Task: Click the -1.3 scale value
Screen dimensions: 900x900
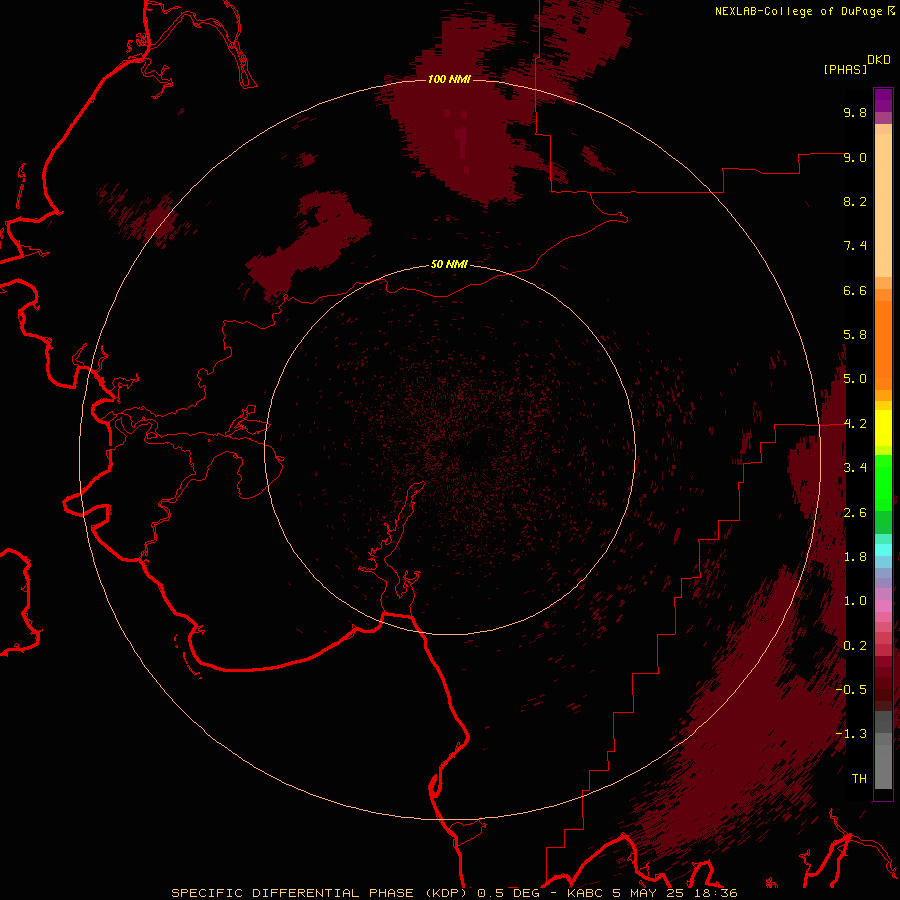Action: (x=851, y=734)
